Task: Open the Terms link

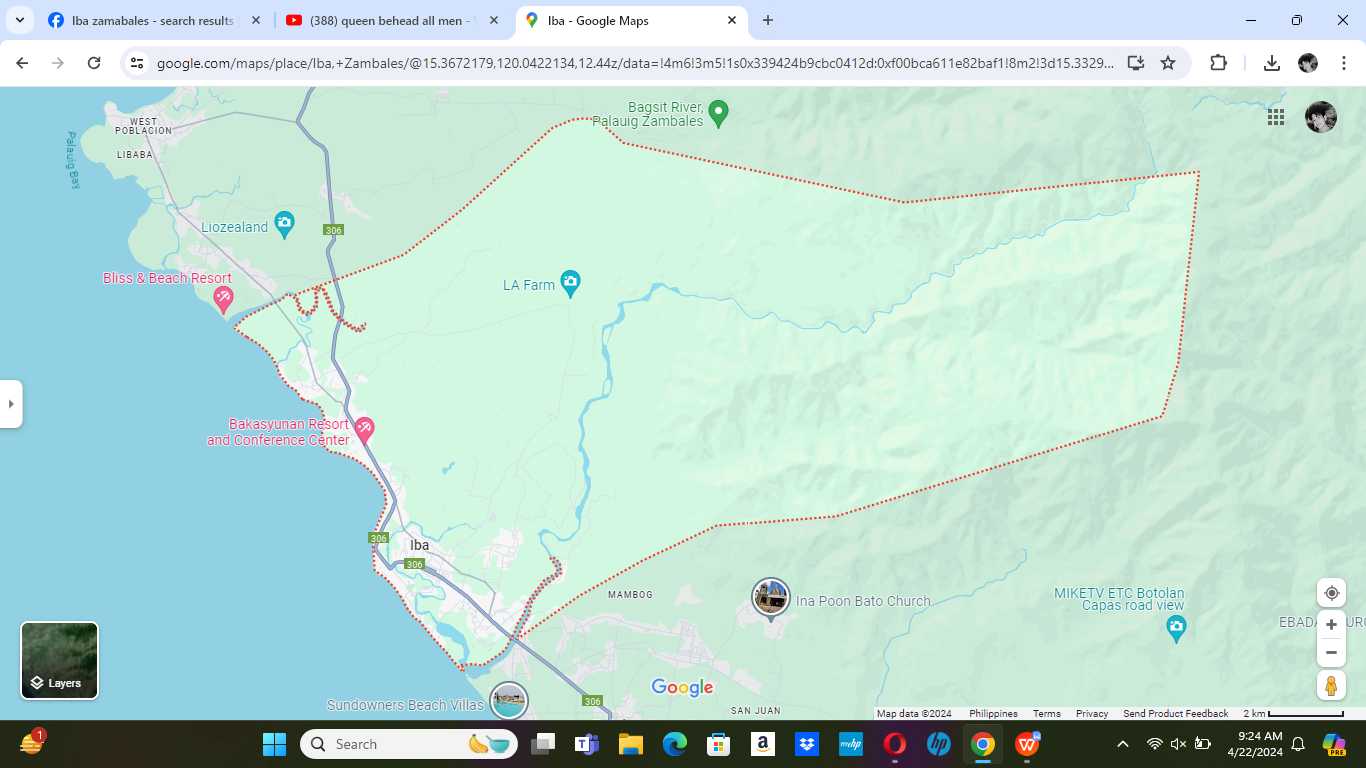Action: 1047,714
